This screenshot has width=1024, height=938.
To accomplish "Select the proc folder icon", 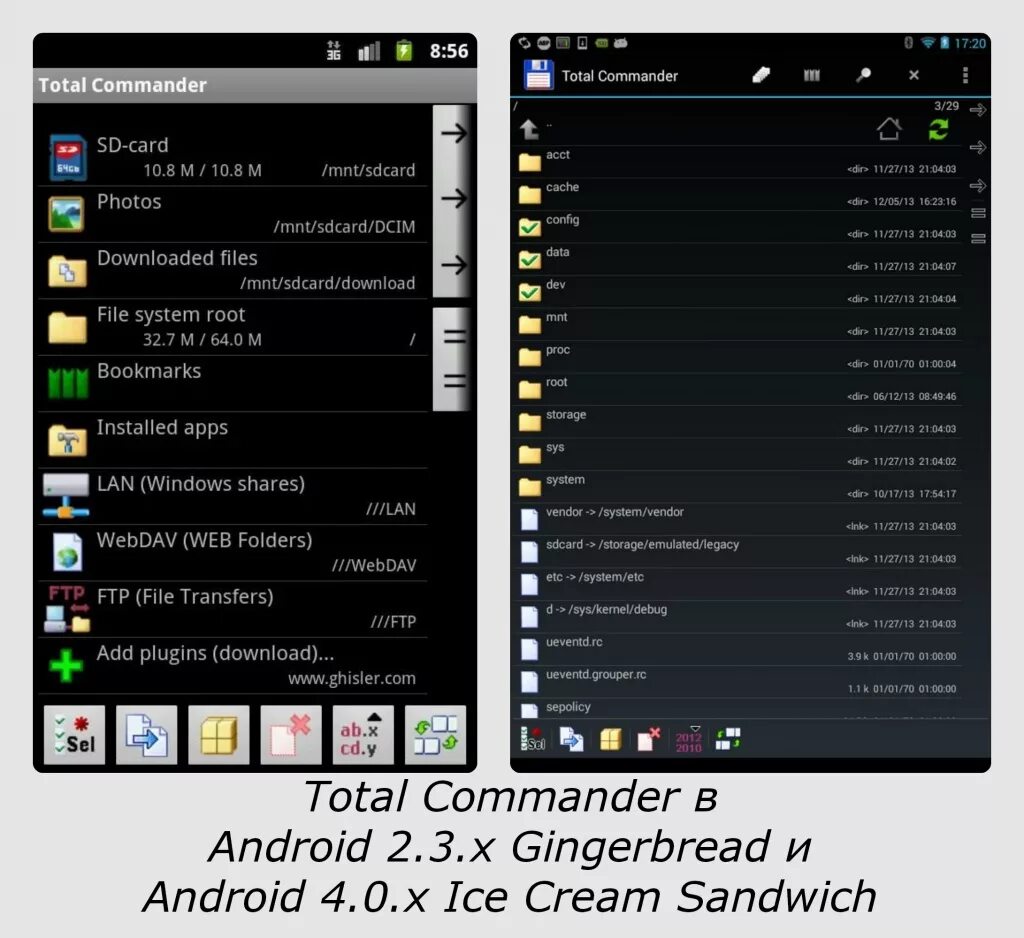I will click(x=530, y=357).
